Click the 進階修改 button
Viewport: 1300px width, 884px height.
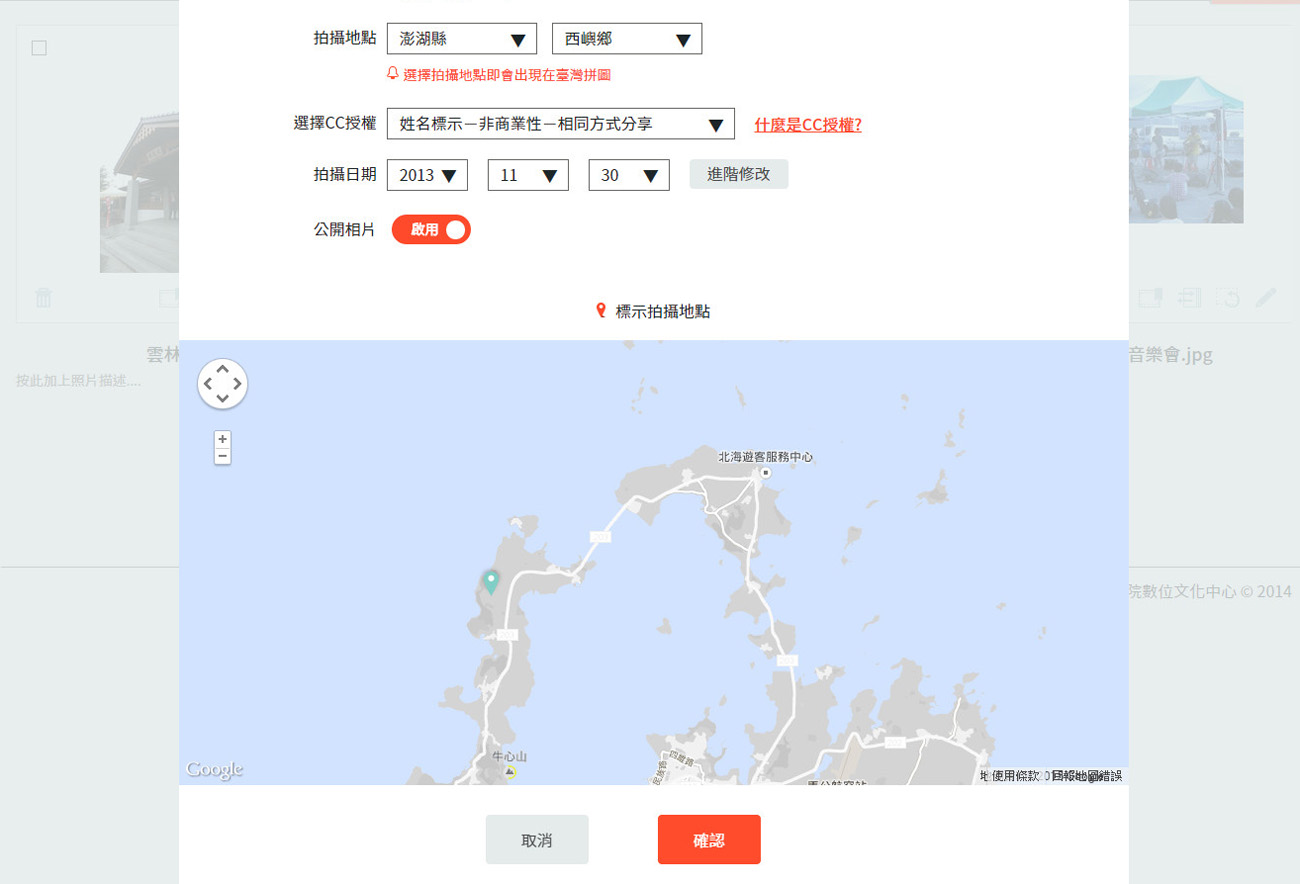pos(738,174)
